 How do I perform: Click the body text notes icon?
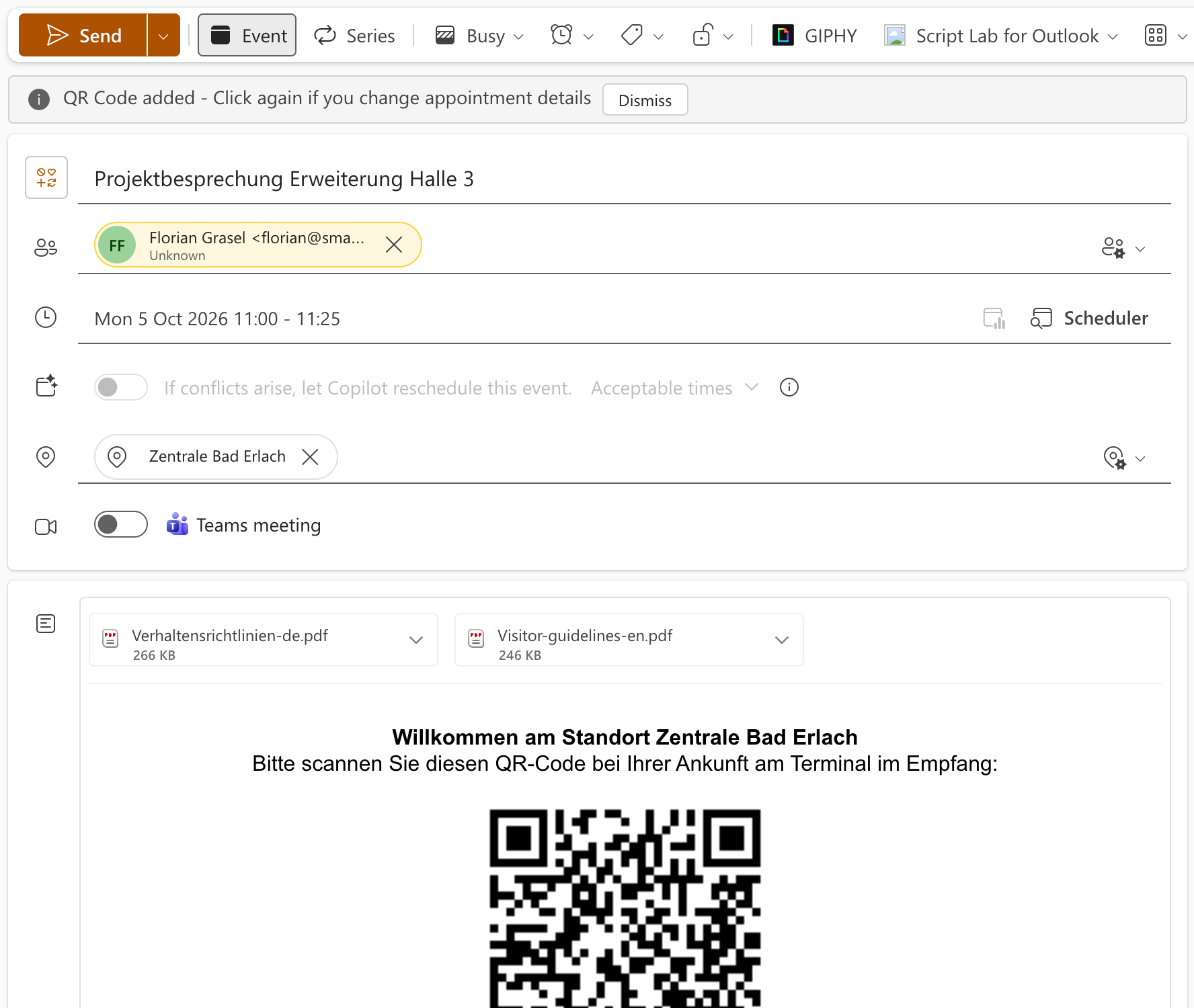coord(46,624)
